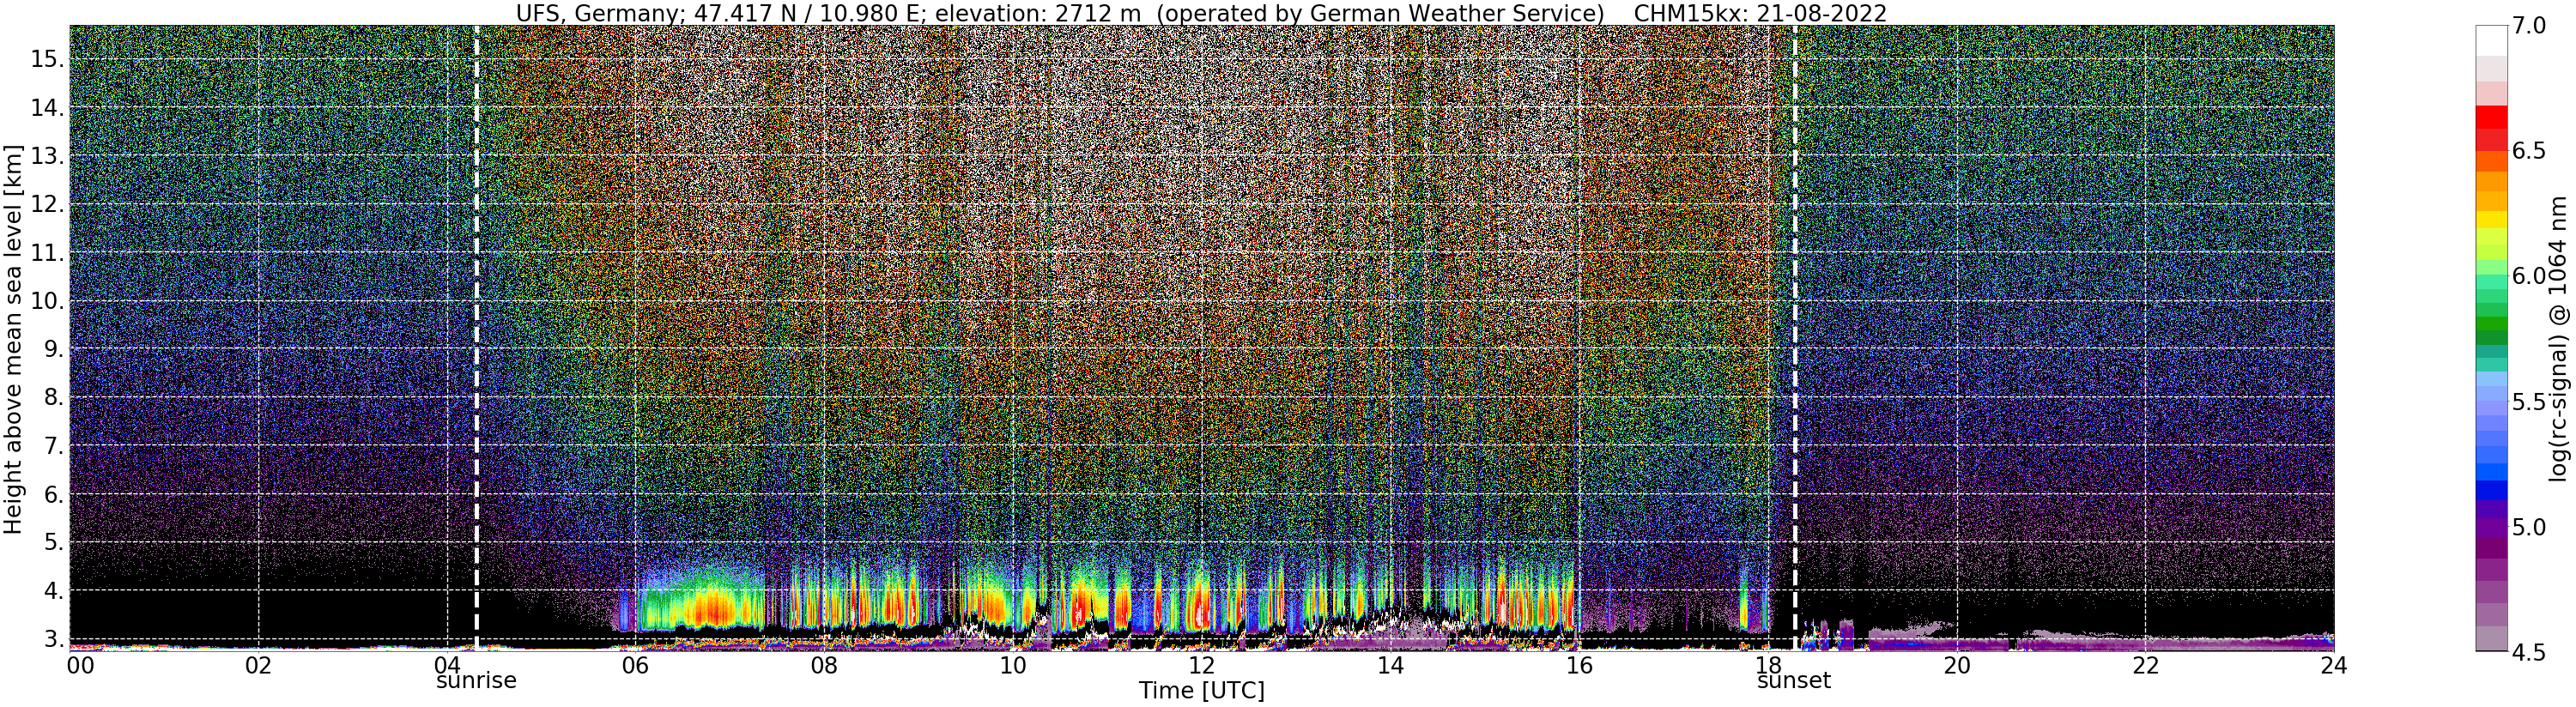The height and width of the screenshot is (707, 2576).
Task: Click the '15.' height tick label
Action: [47, 59]
